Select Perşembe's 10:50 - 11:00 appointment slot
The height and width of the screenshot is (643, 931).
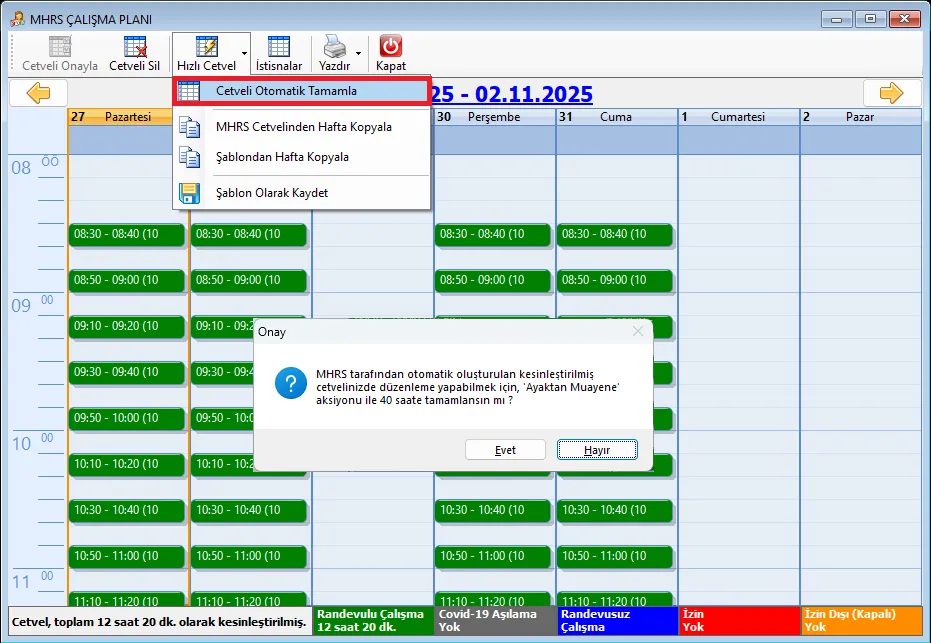tap(493, 556)
